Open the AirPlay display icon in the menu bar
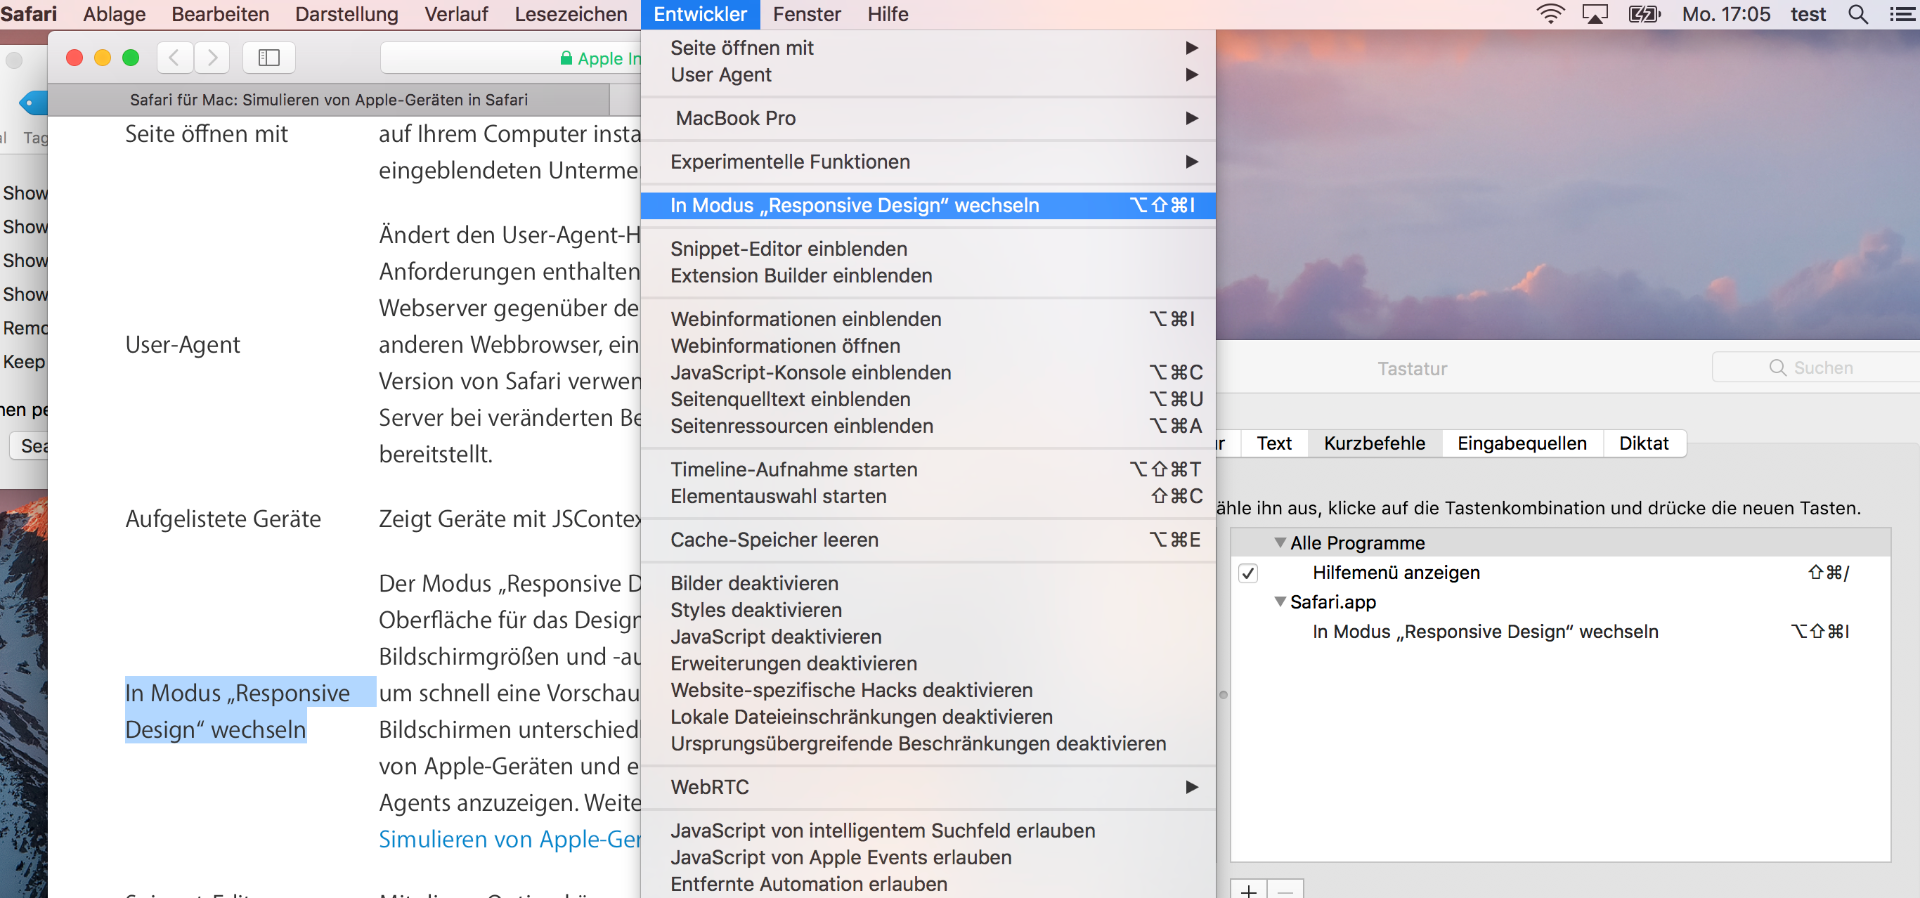Viewport: 1920px width, 898px height. click(x=1595, y=14)
